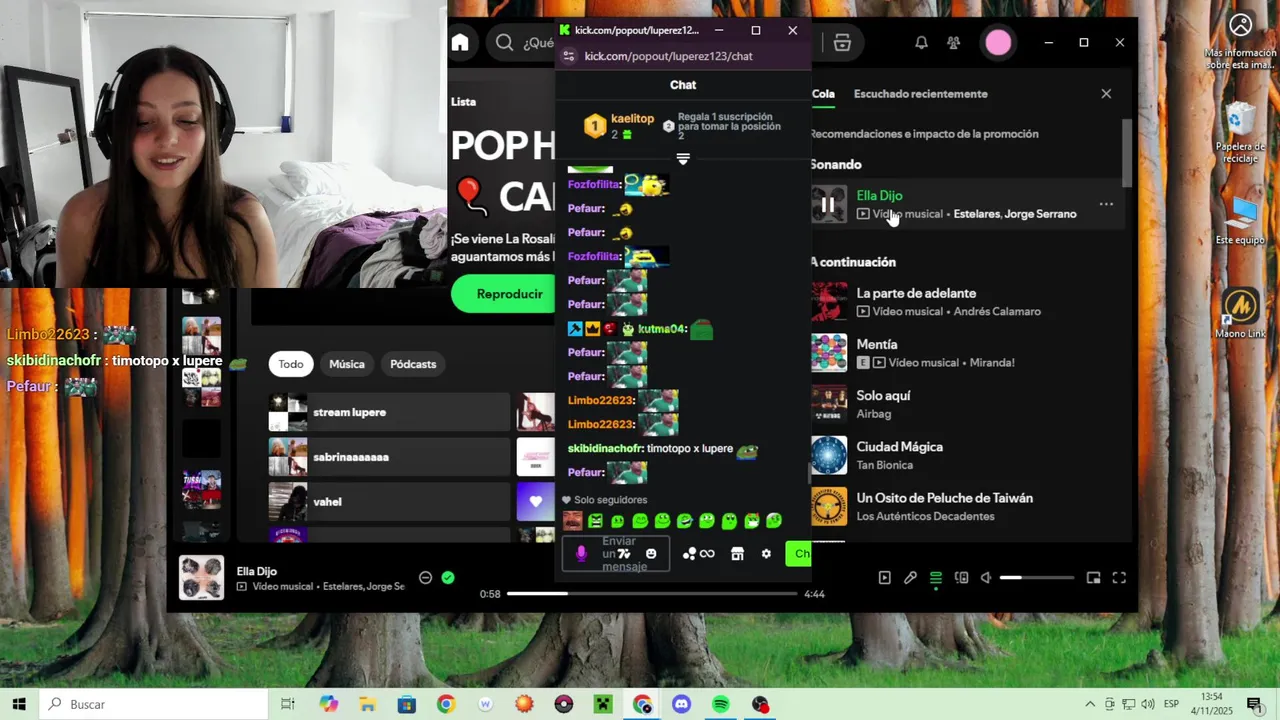Go to Spotify Home icon

pos(460,42)
